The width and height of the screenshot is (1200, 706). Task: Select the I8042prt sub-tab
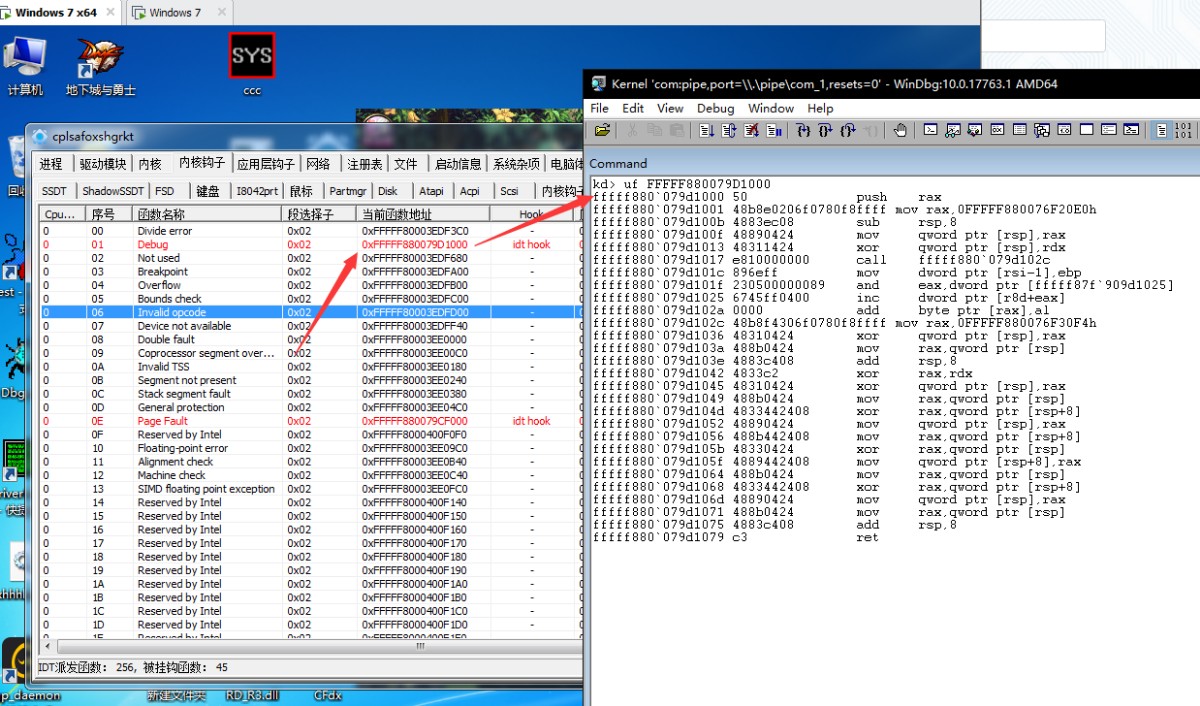257,191
